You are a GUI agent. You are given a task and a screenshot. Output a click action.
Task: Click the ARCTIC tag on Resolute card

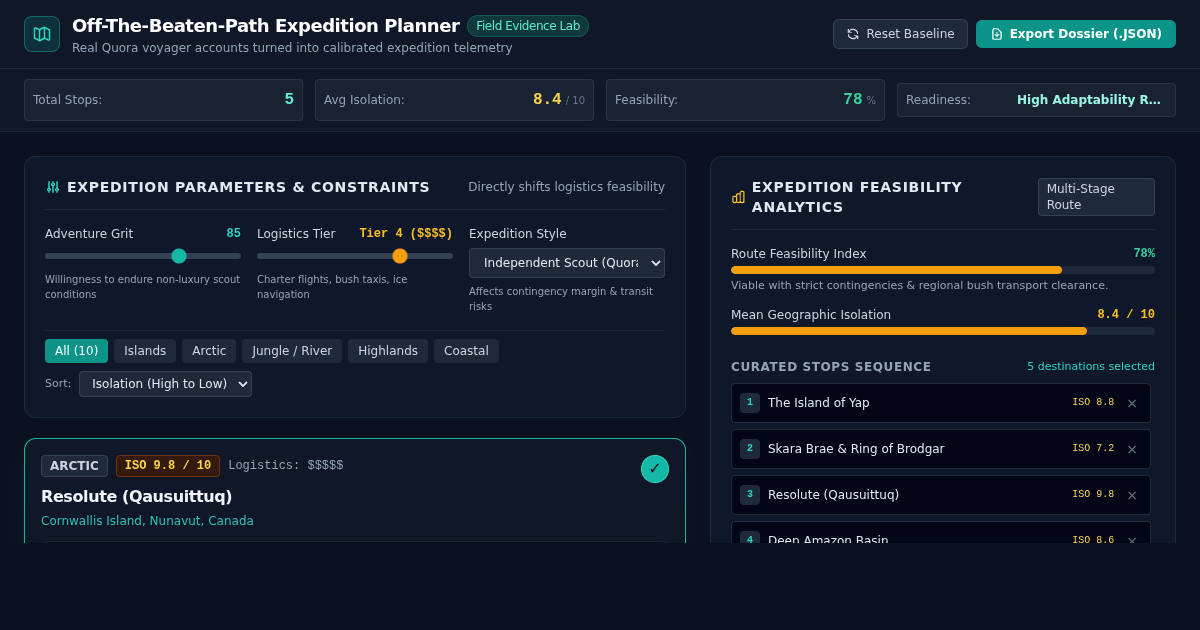[74, 466]
